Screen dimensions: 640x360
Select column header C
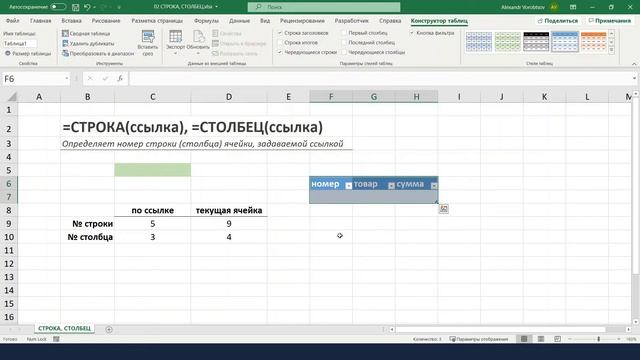(153, 97)
